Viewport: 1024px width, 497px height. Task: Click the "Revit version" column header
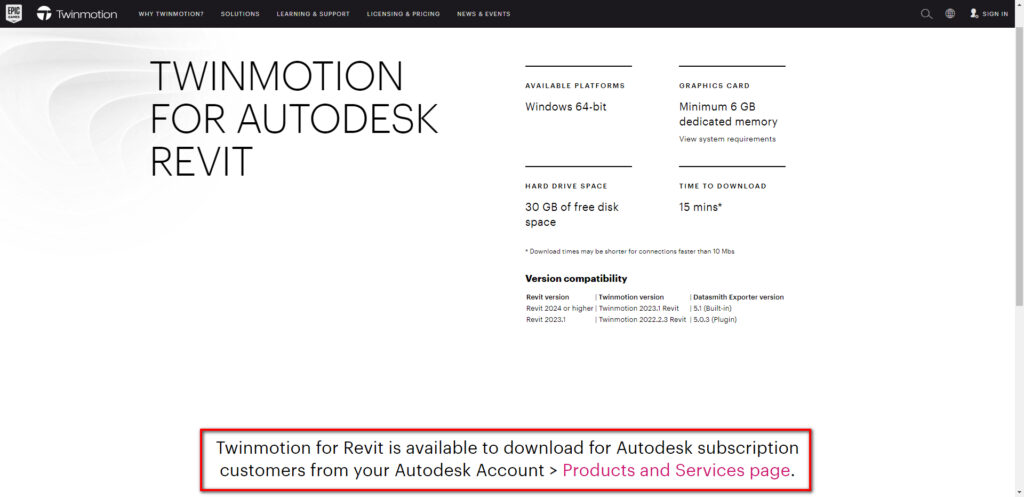[x=547, y=297]
